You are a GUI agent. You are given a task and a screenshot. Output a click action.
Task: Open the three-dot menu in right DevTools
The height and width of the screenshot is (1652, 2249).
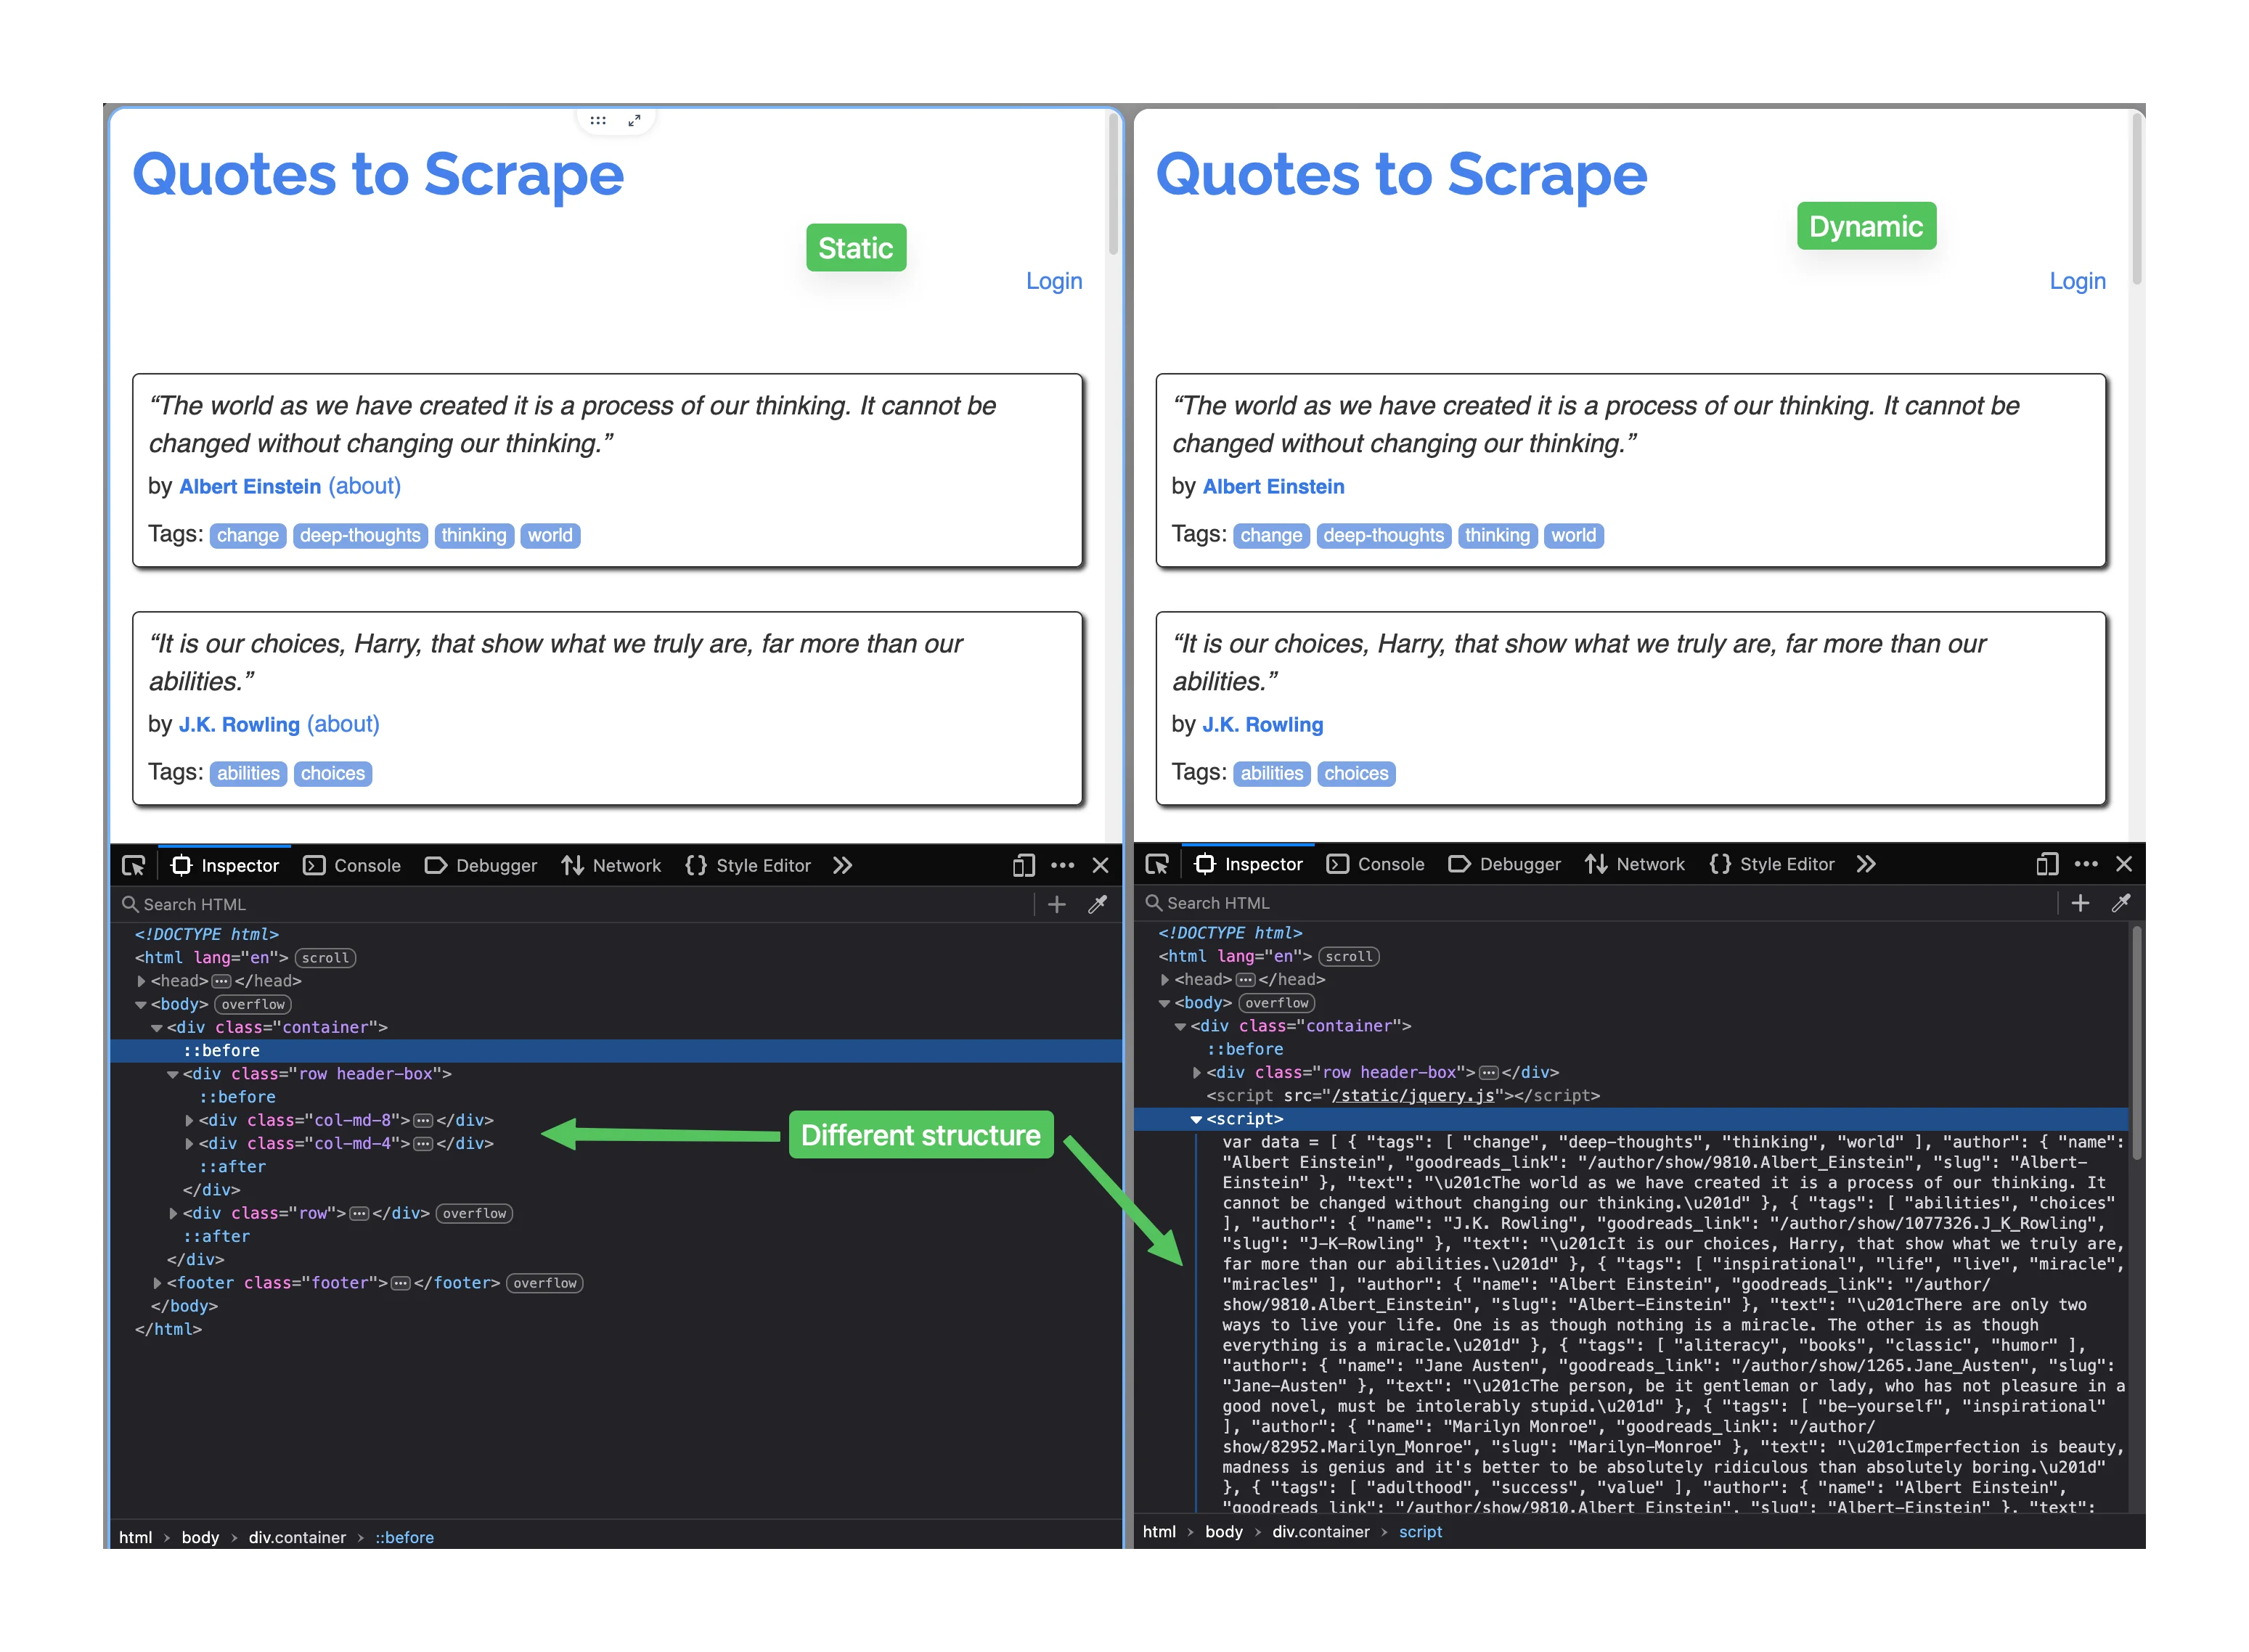tap(2087, 863)
